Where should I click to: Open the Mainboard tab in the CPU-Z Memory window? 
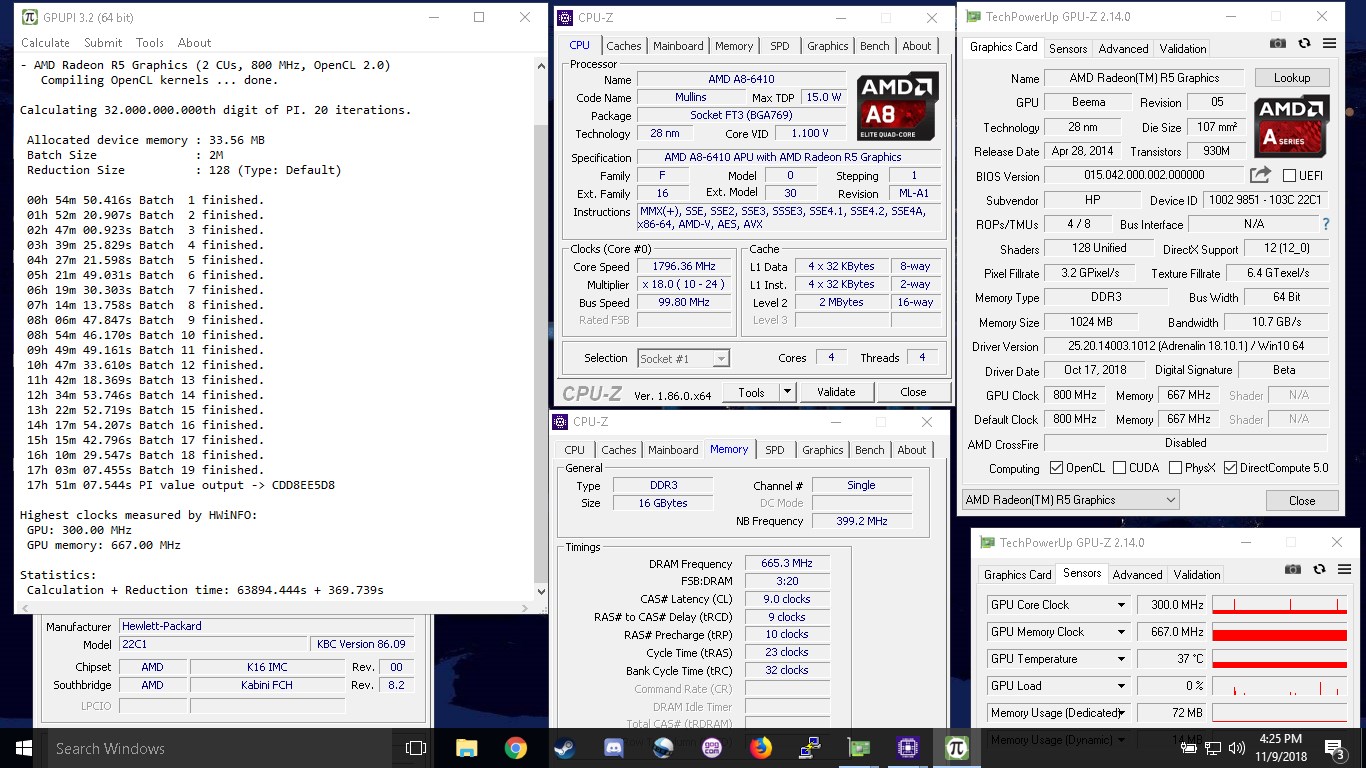click(673, 450)
